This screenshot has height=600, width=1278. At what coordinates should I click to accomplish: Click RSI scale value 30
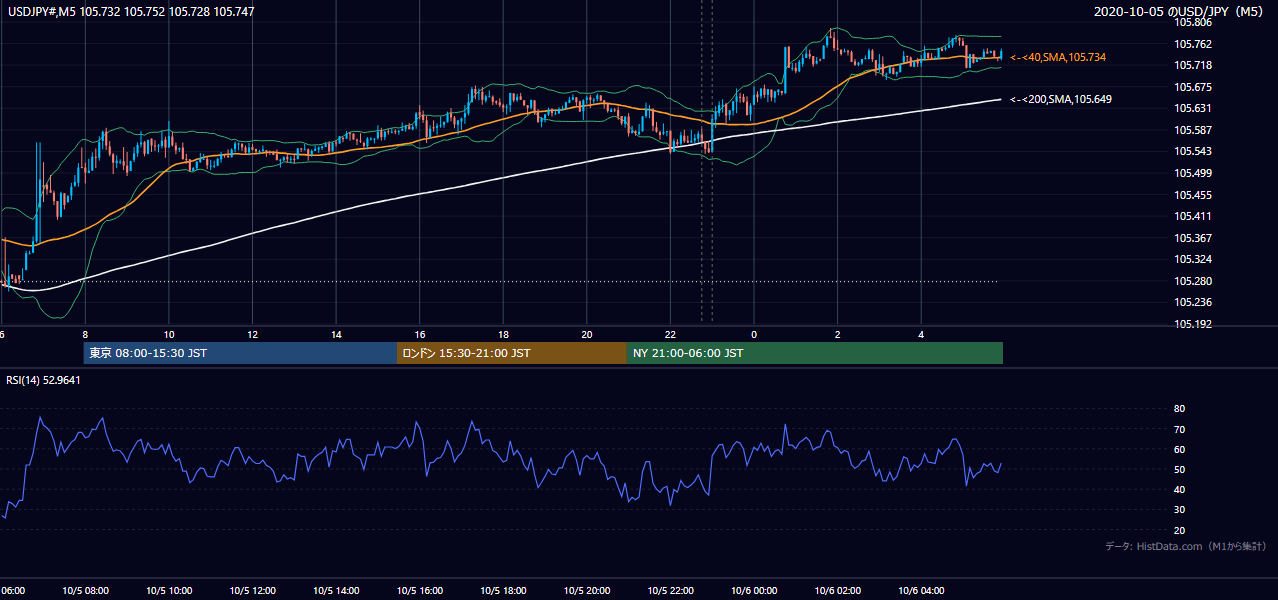point(1180,510)
